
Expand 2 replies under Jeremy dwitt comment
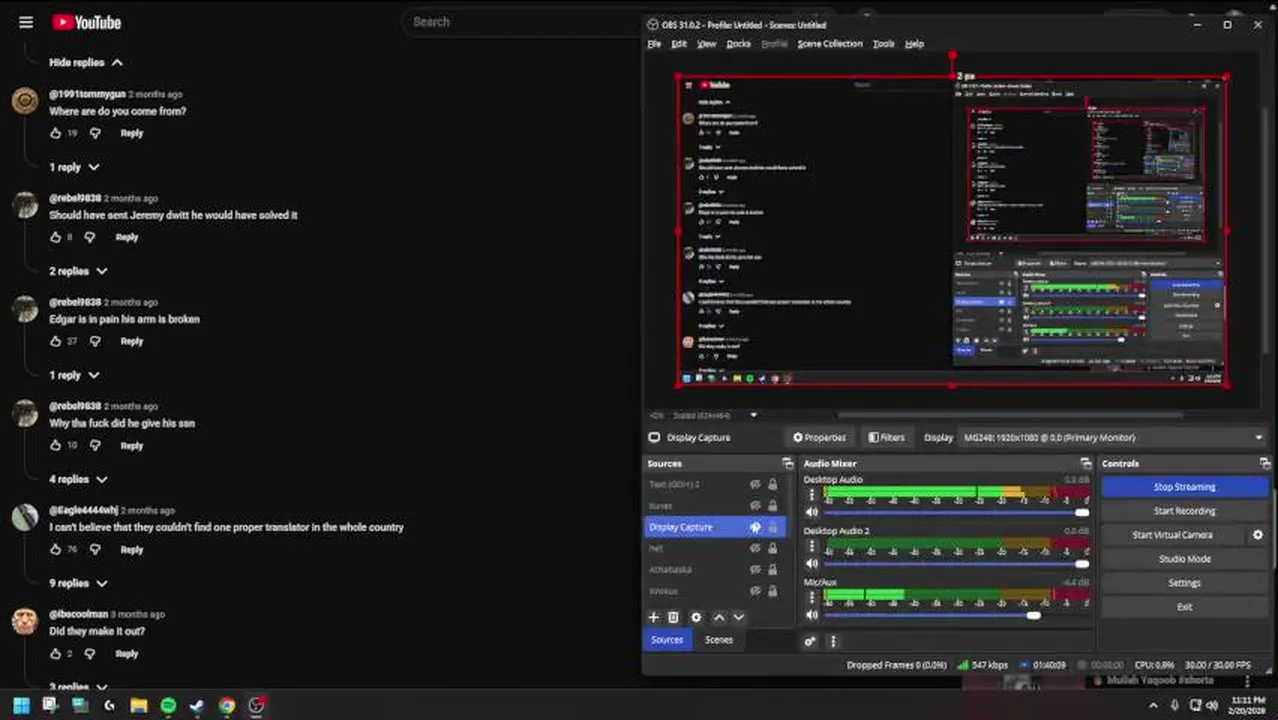[x=78, y=271]
